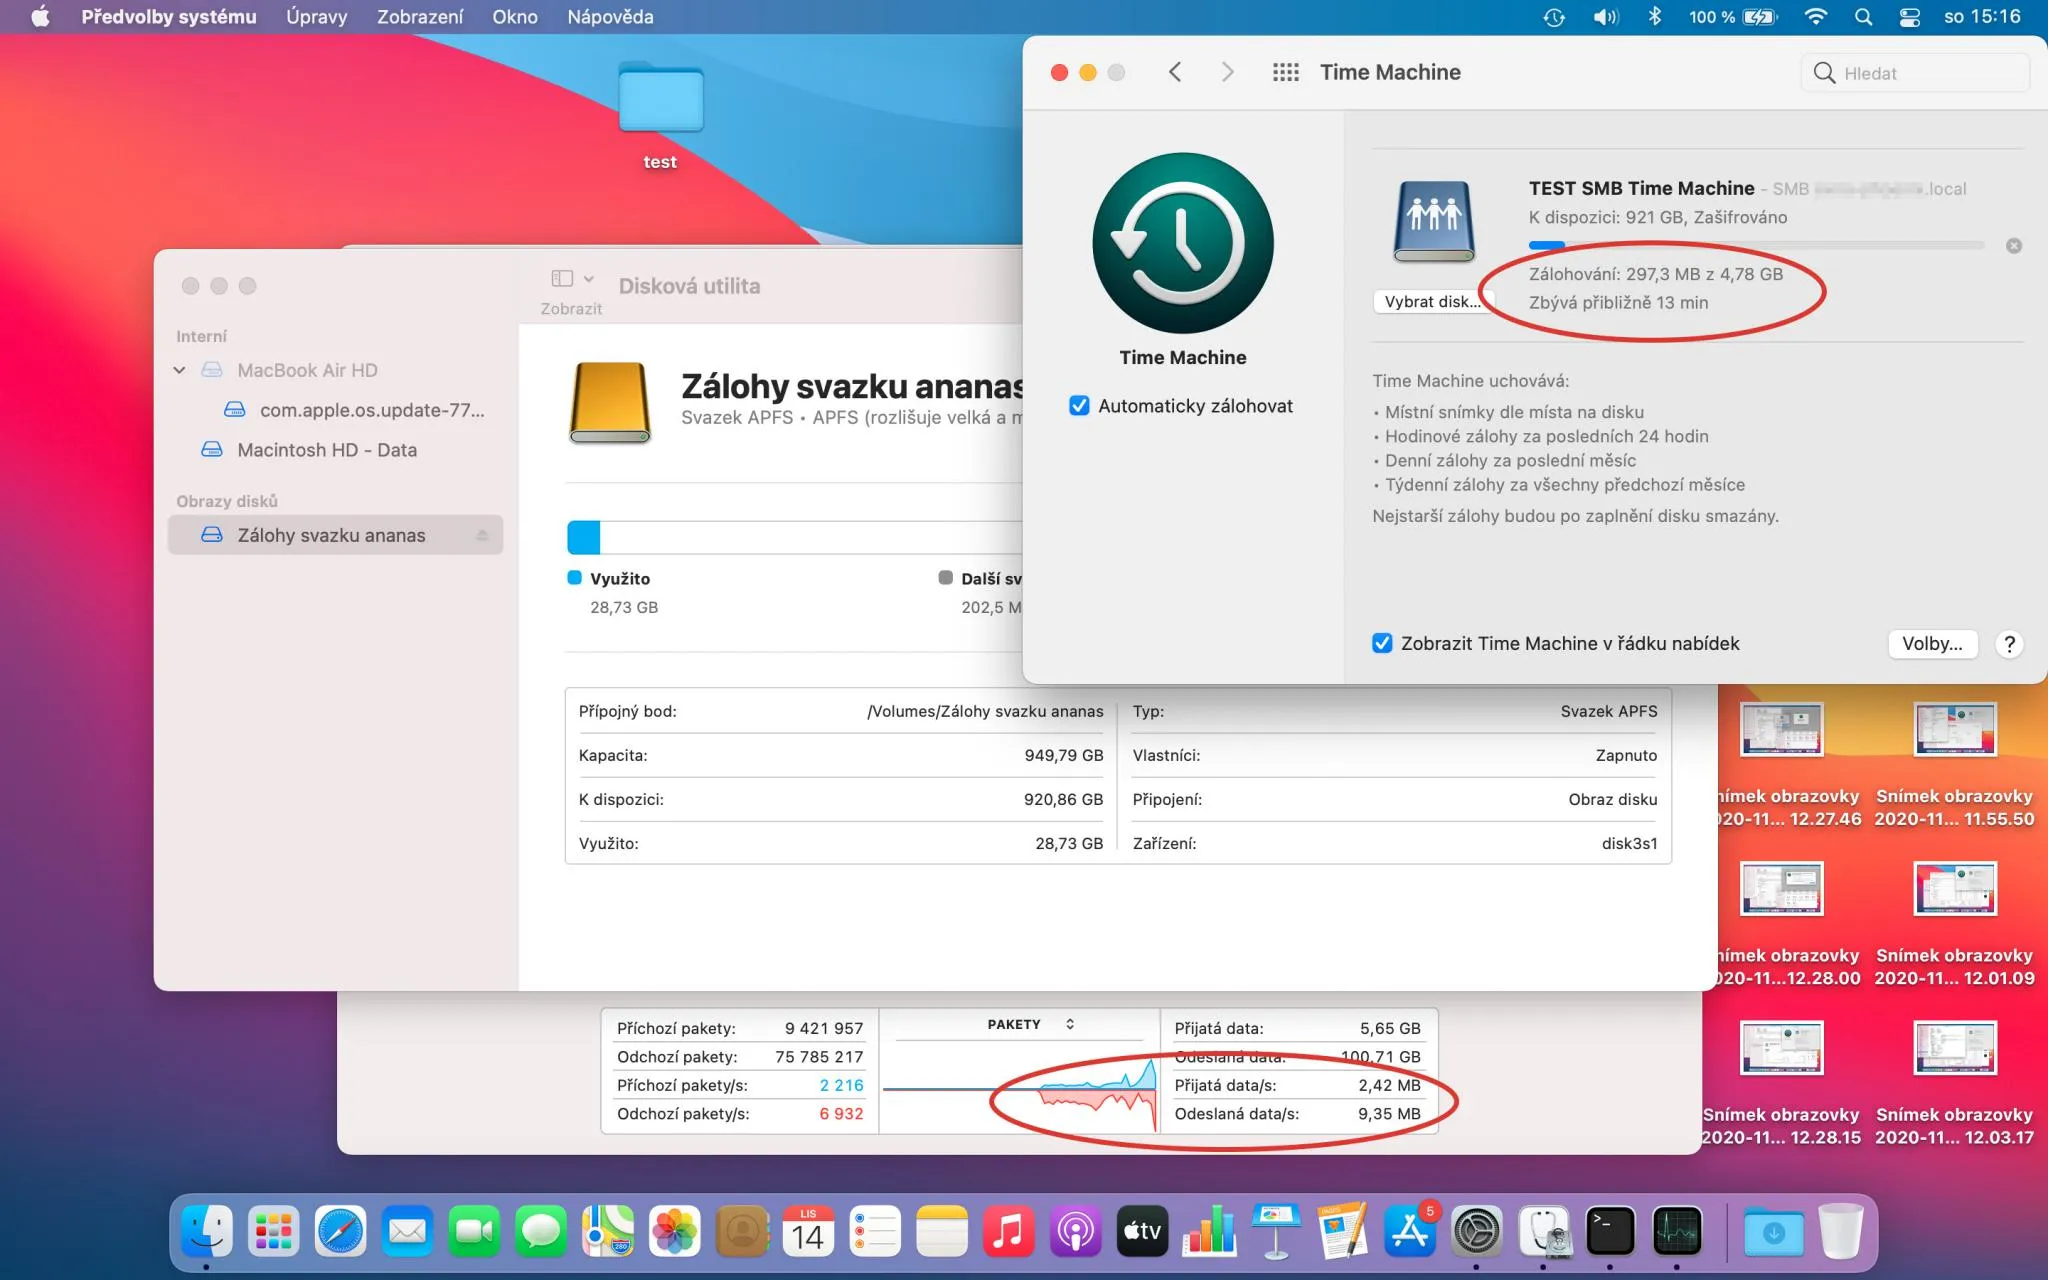
Task: Open Control Center in menu bar
Action: (x=1910, y=17)
